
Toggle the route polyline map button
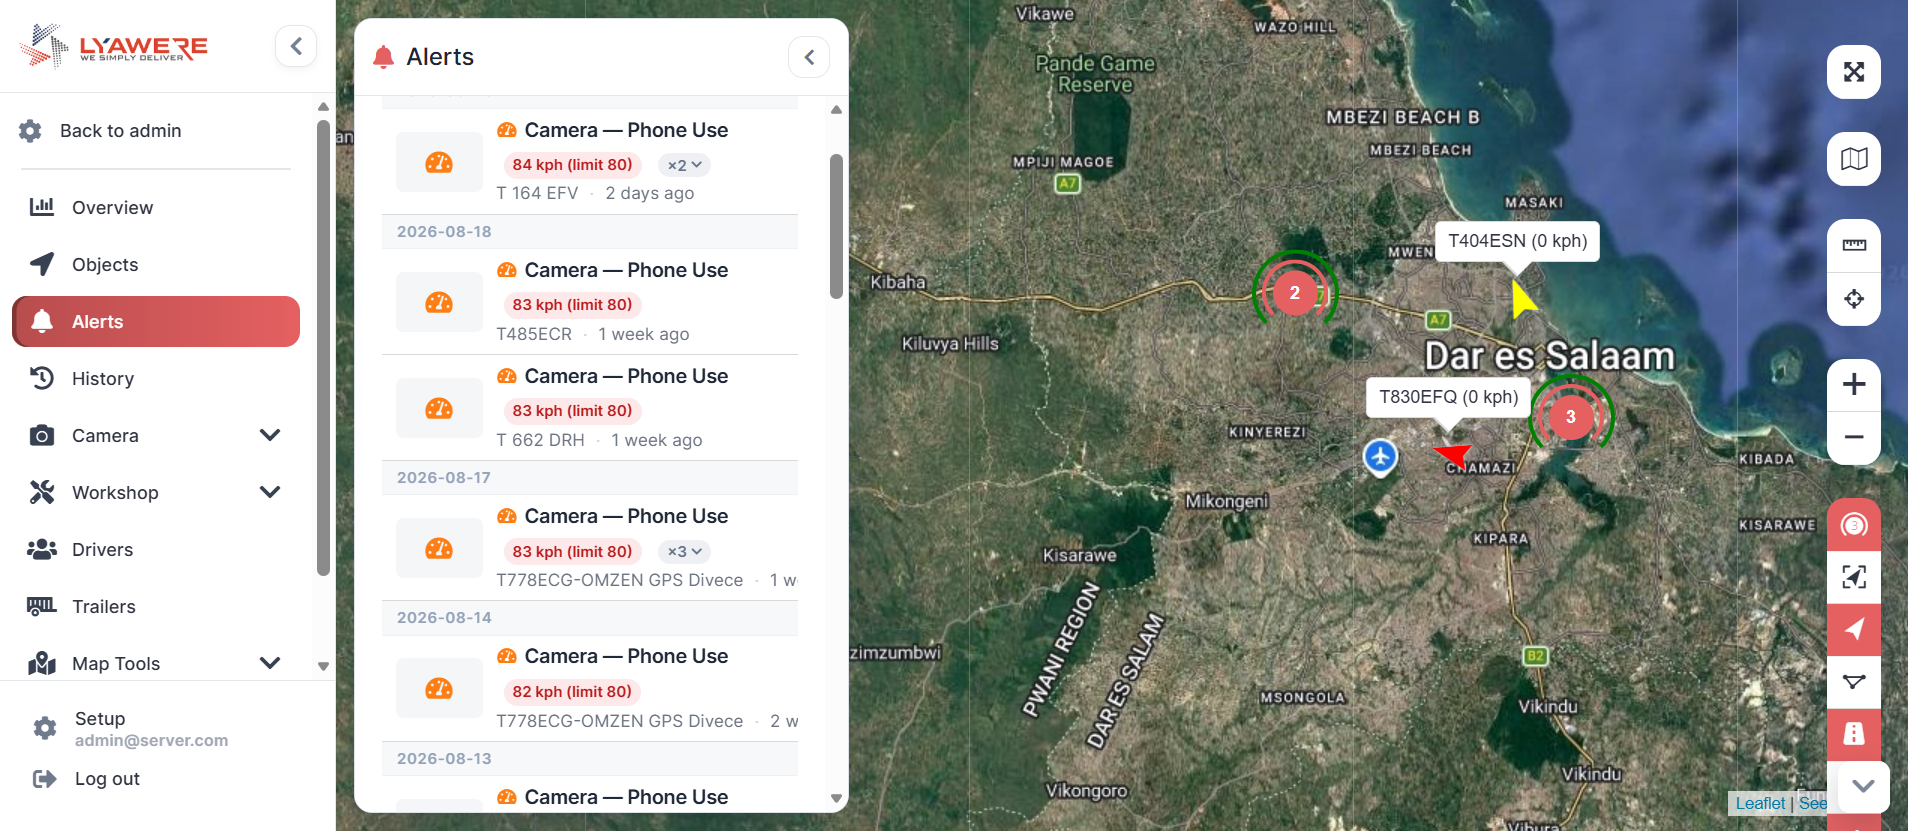(x=1854, y=682)
